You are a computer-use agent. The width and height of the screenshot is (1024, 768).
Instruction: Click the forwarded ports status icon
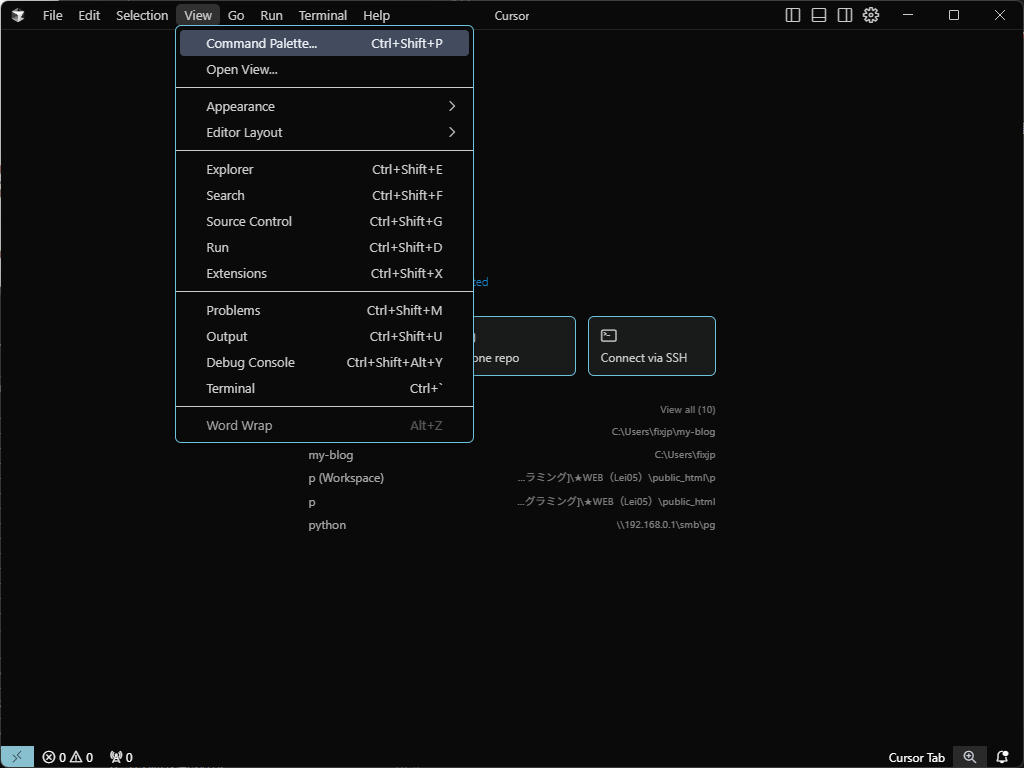[121, 757]
